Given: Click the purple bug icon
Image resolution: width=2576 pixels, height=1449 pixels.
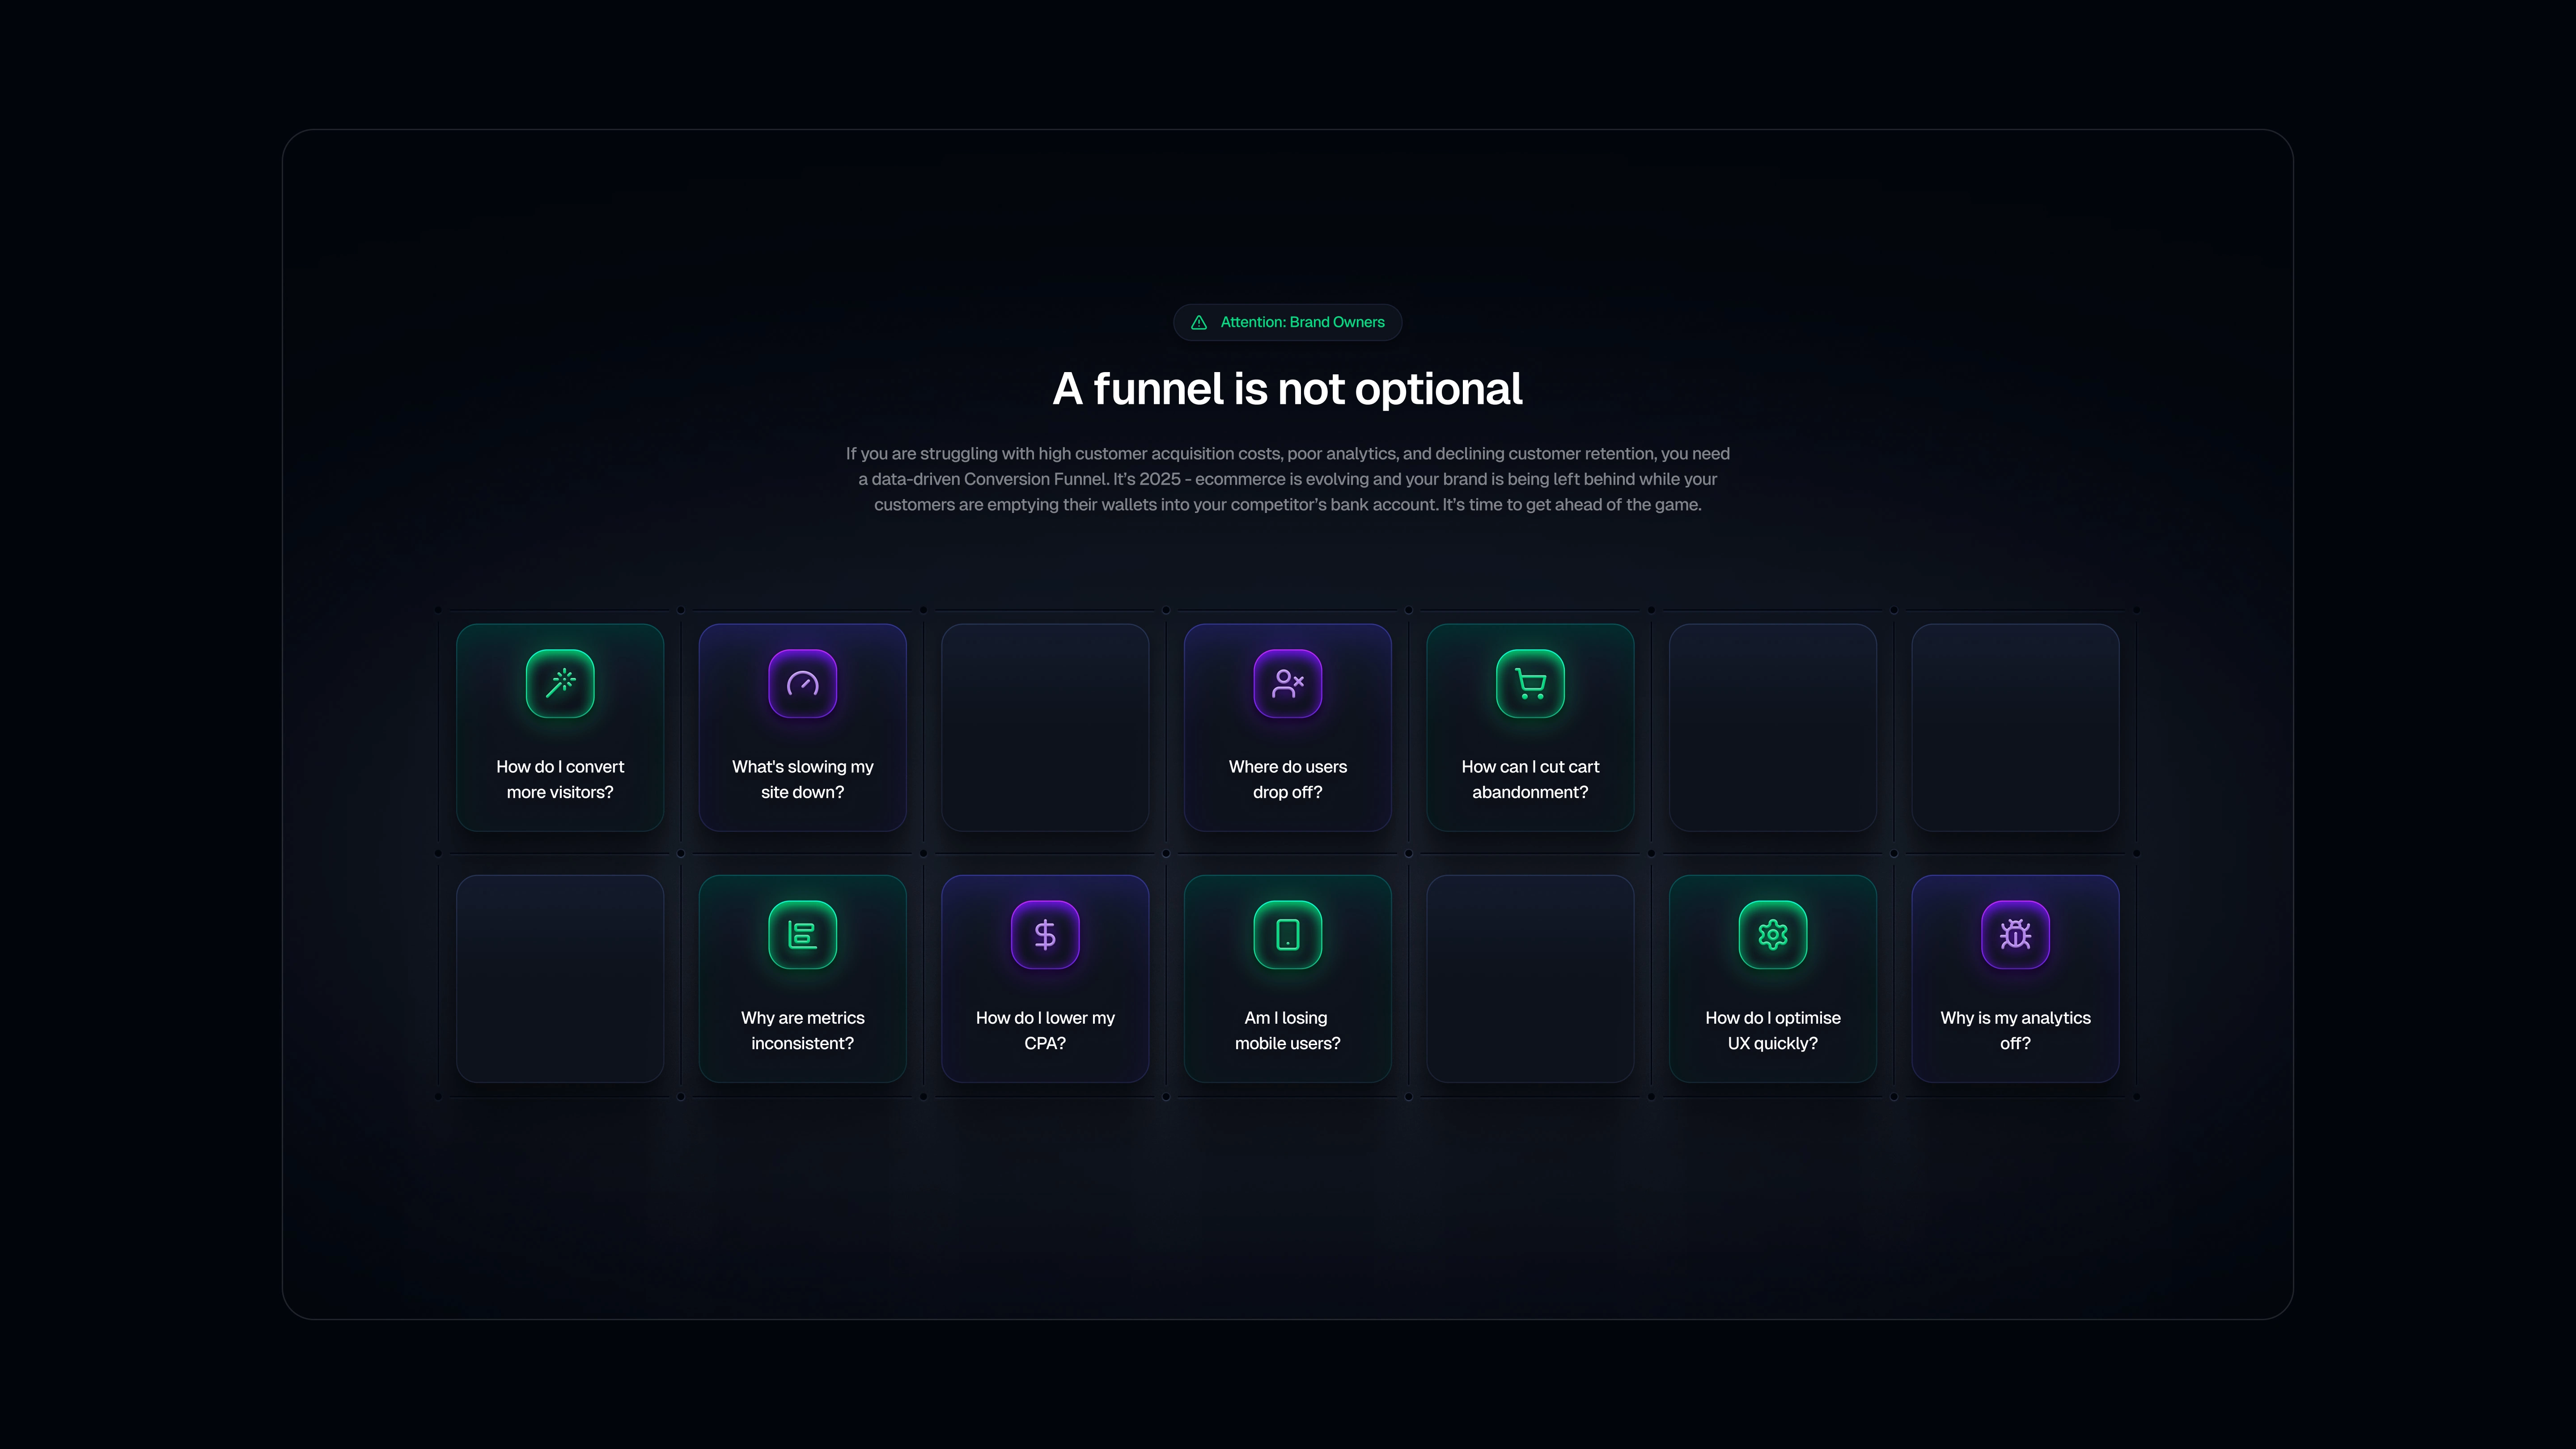Looking at the screenshot, I should (2015, 935).
